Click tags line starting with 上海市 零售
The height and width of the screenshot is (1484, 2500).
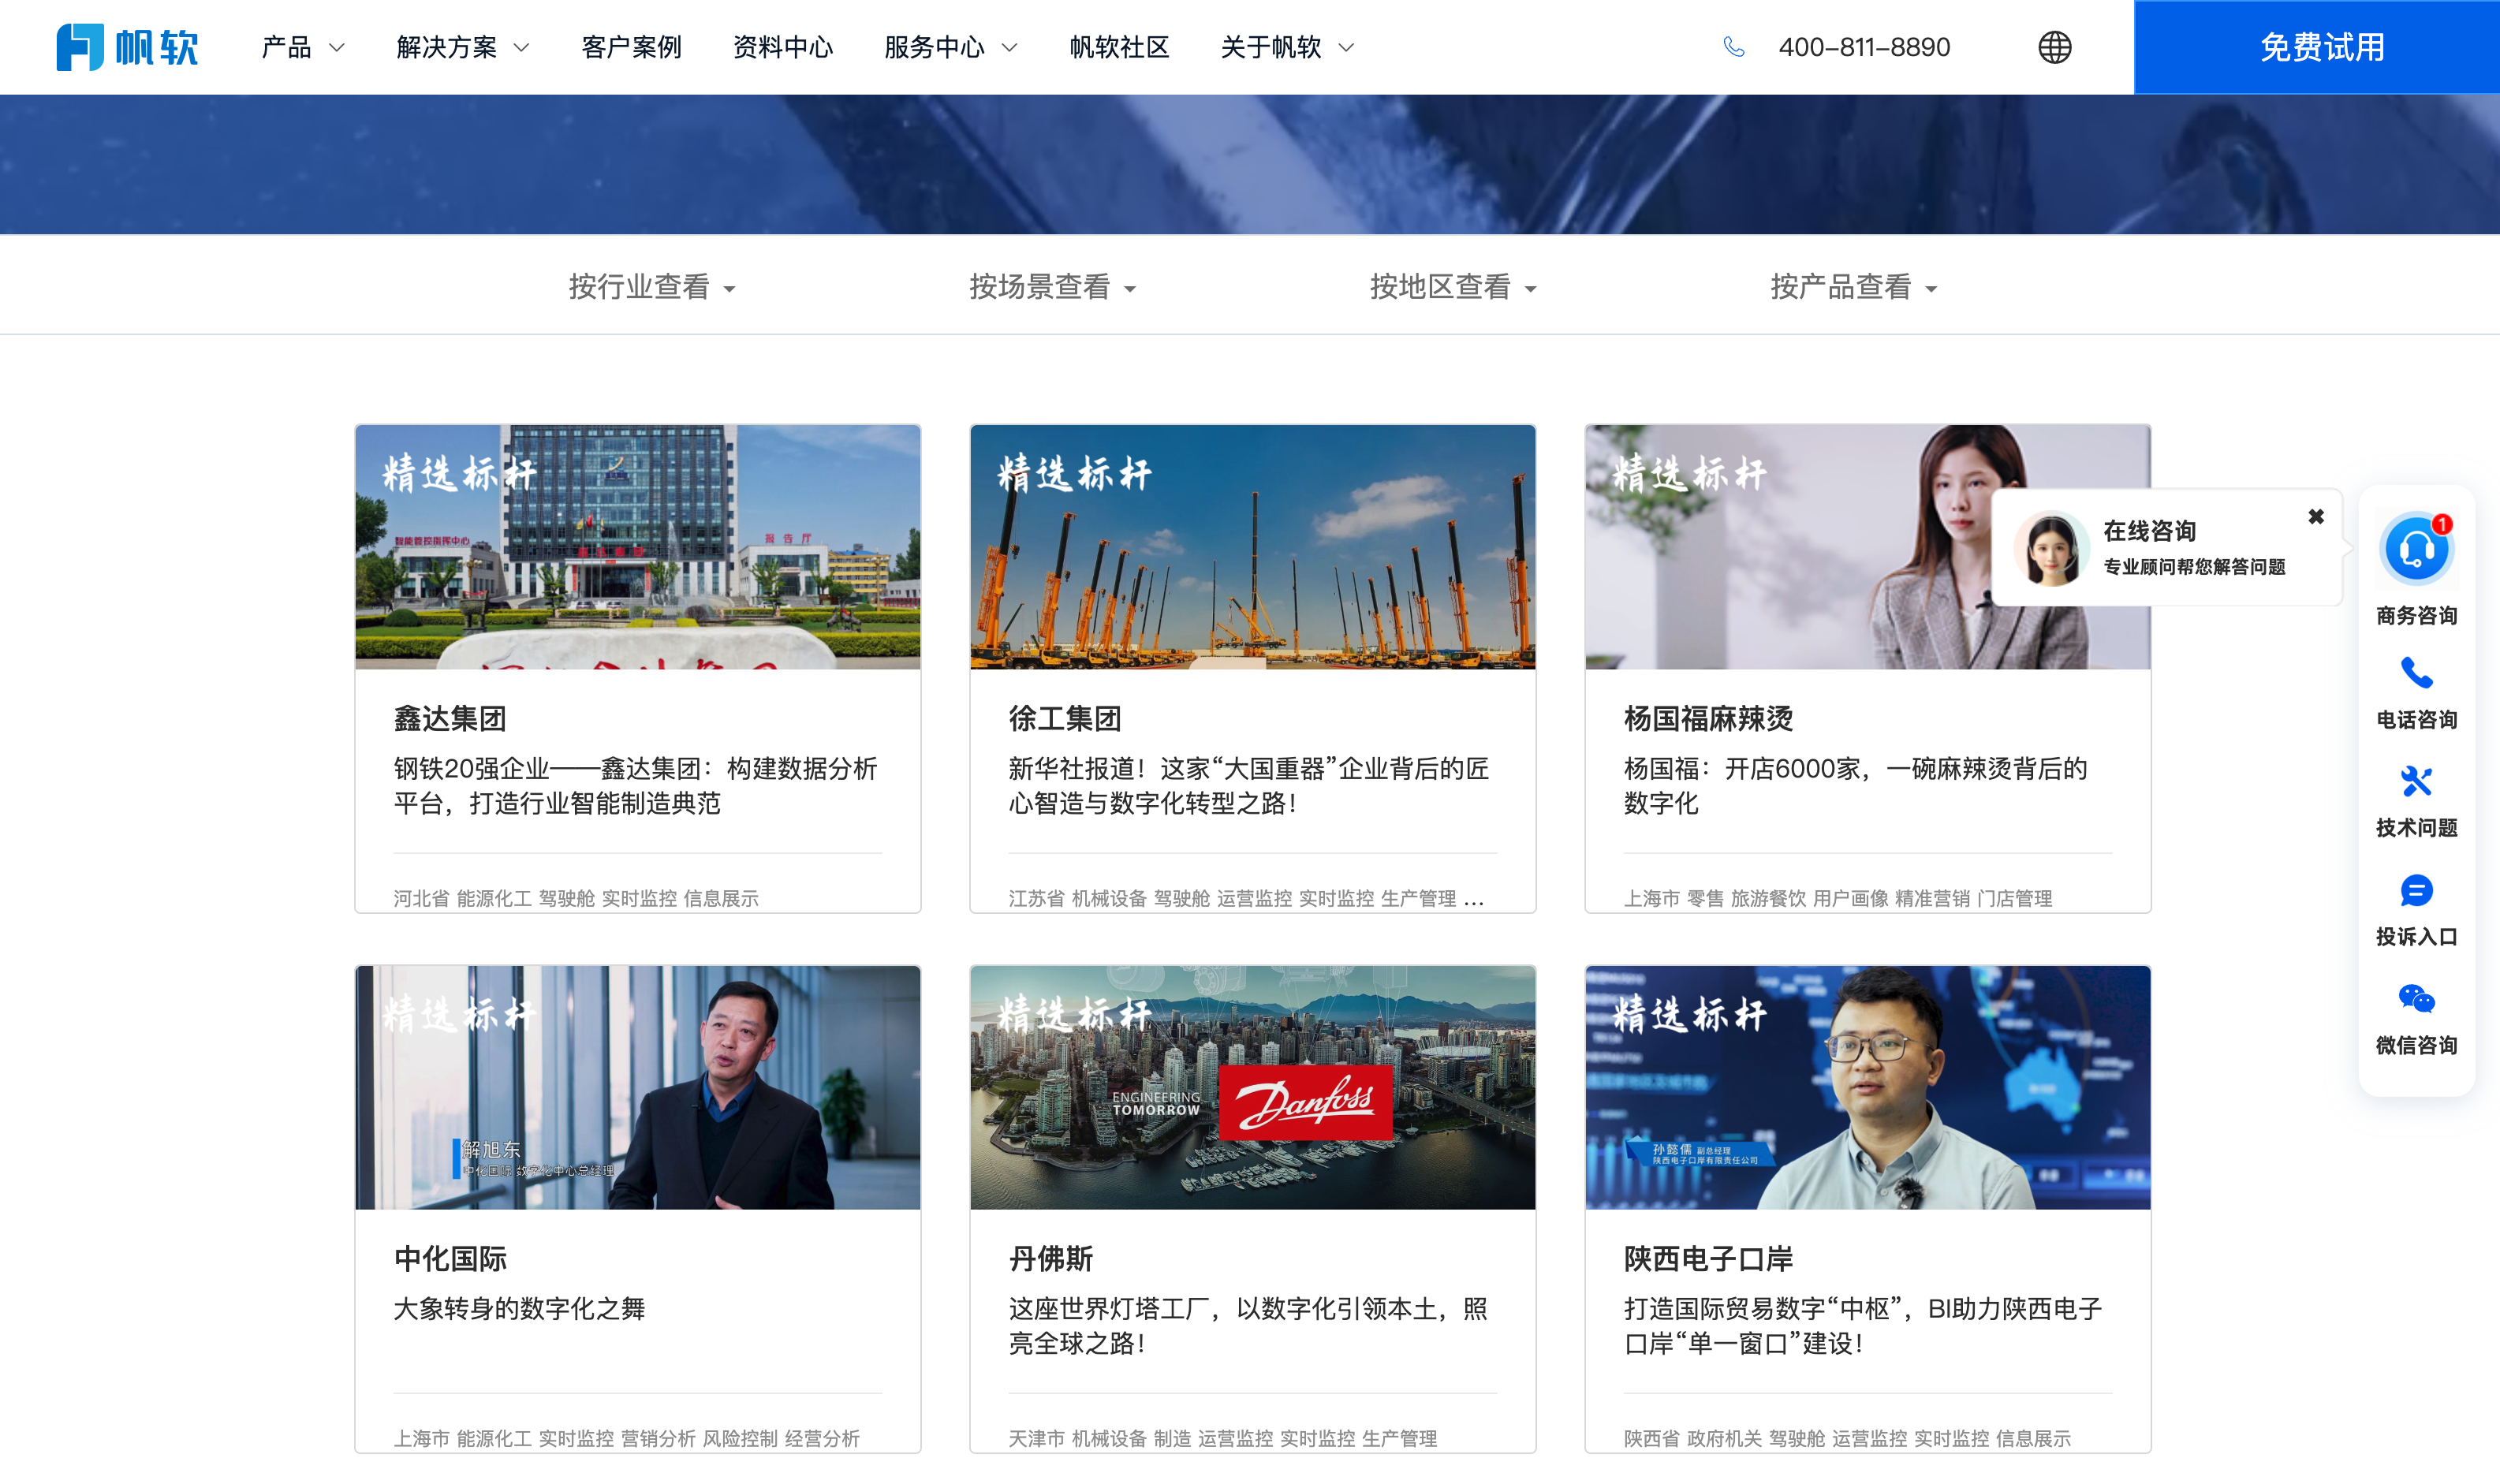1837,898
